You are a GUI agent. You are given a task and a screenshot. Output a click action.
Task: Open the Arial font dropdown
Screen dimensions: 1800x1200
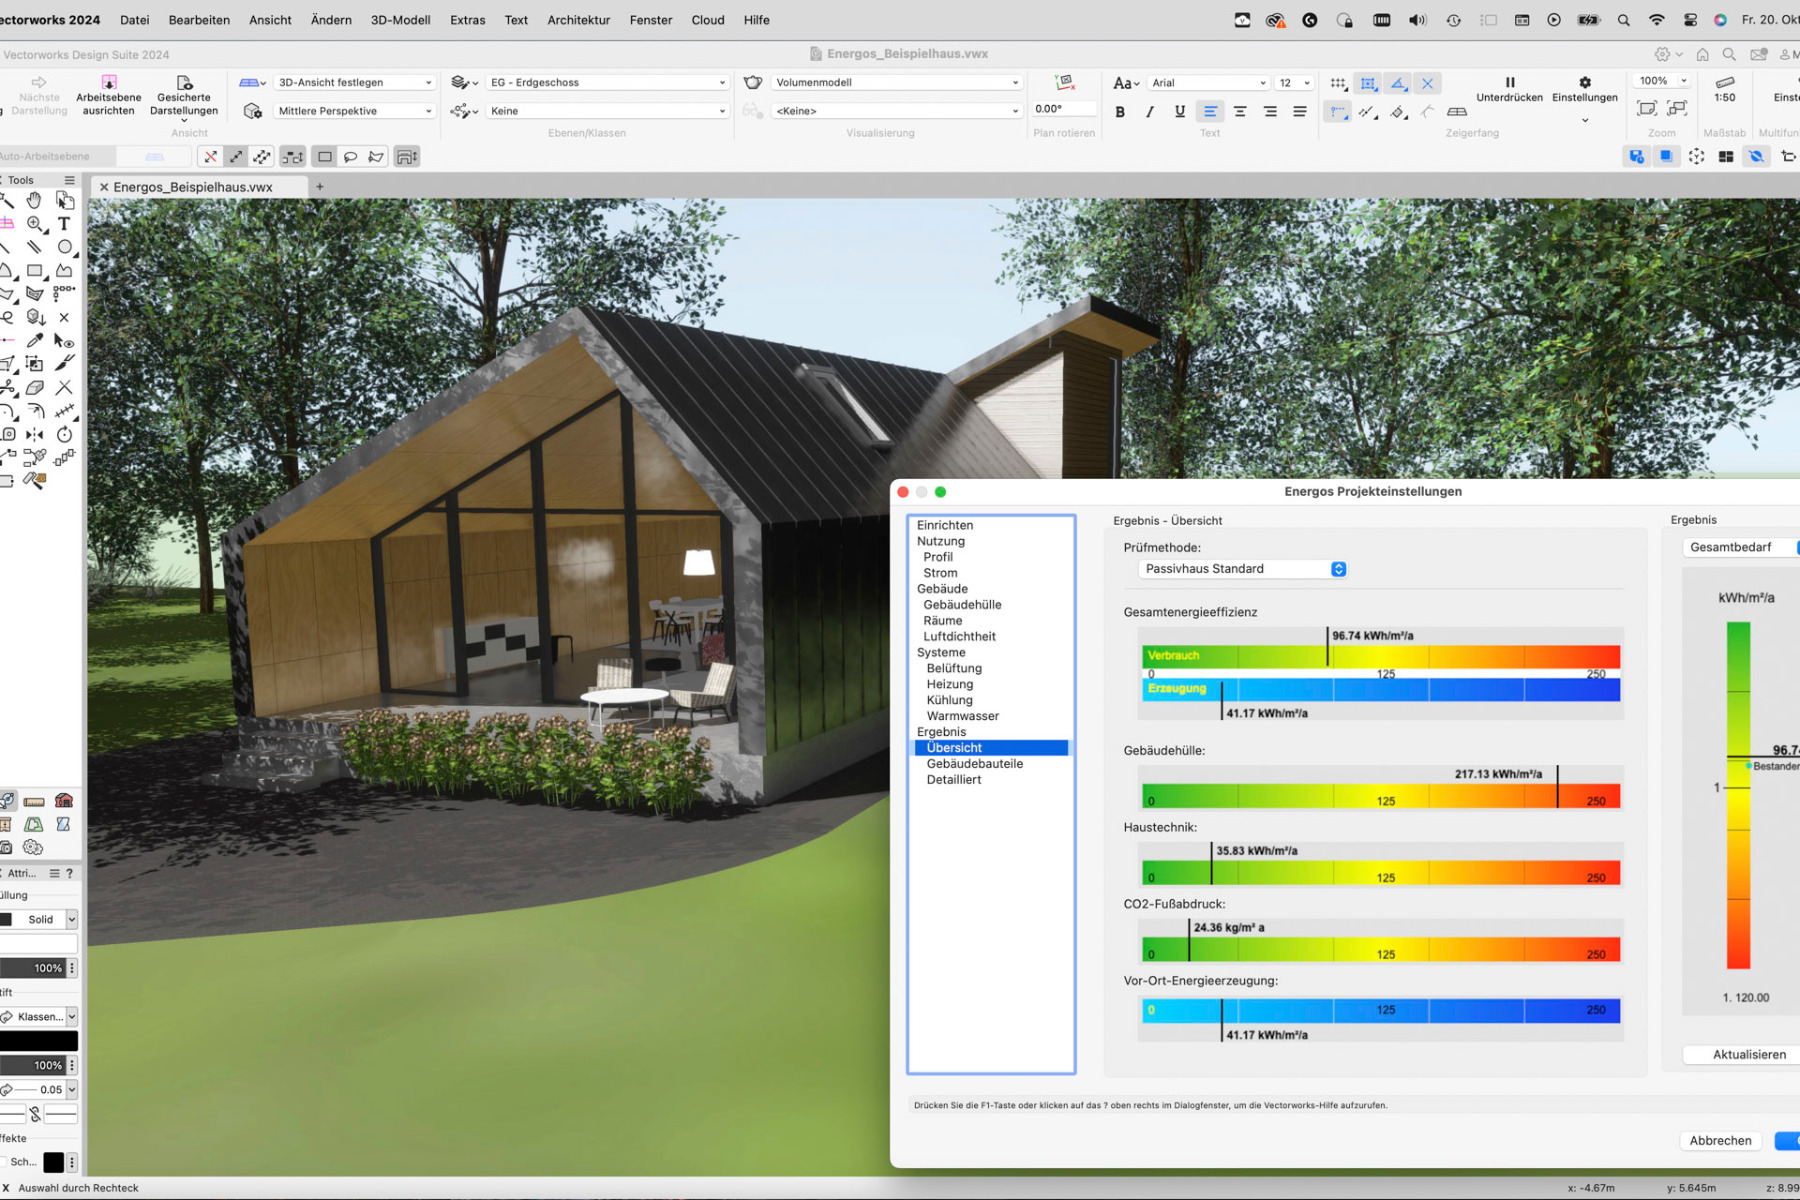(1208, 83)
